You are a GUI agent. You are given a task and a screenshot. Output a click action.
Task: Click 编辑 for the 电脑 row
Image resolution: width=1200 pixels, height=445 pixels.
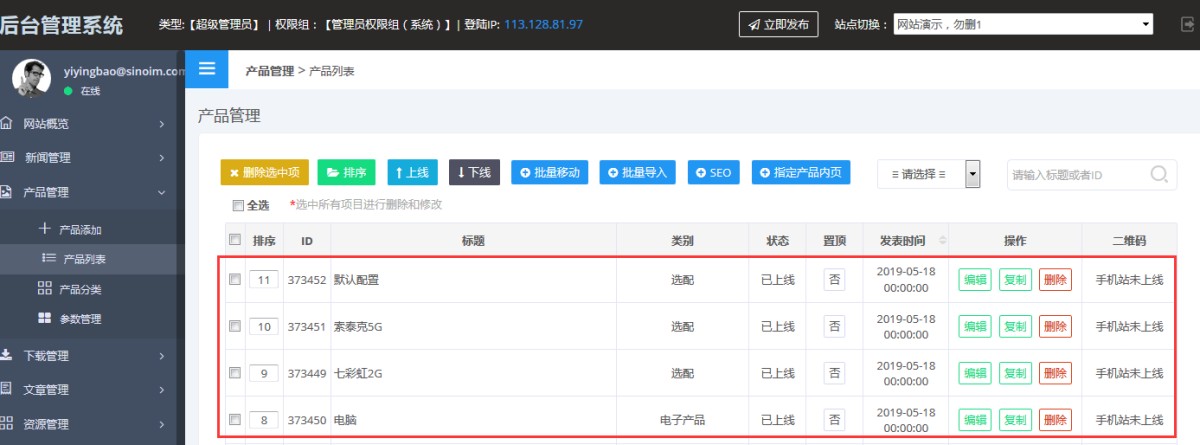tap(975, 419)
